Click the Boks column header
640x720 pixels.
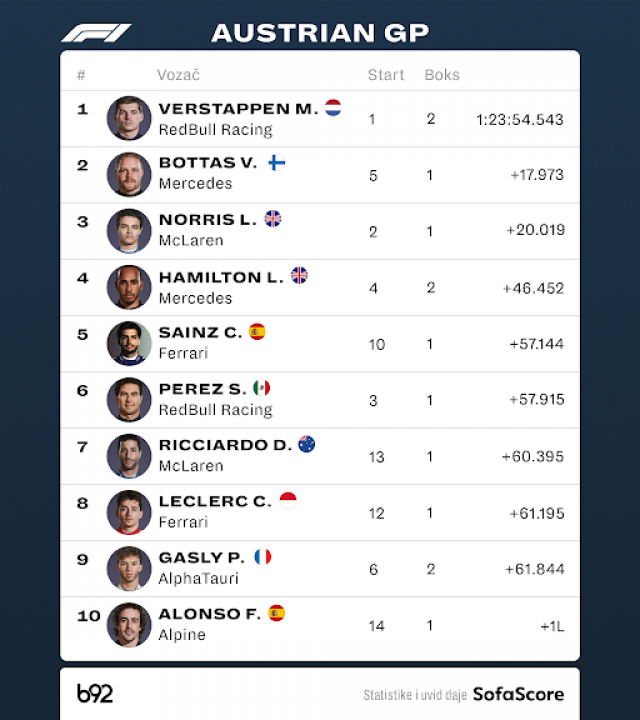tap(442, 75)
